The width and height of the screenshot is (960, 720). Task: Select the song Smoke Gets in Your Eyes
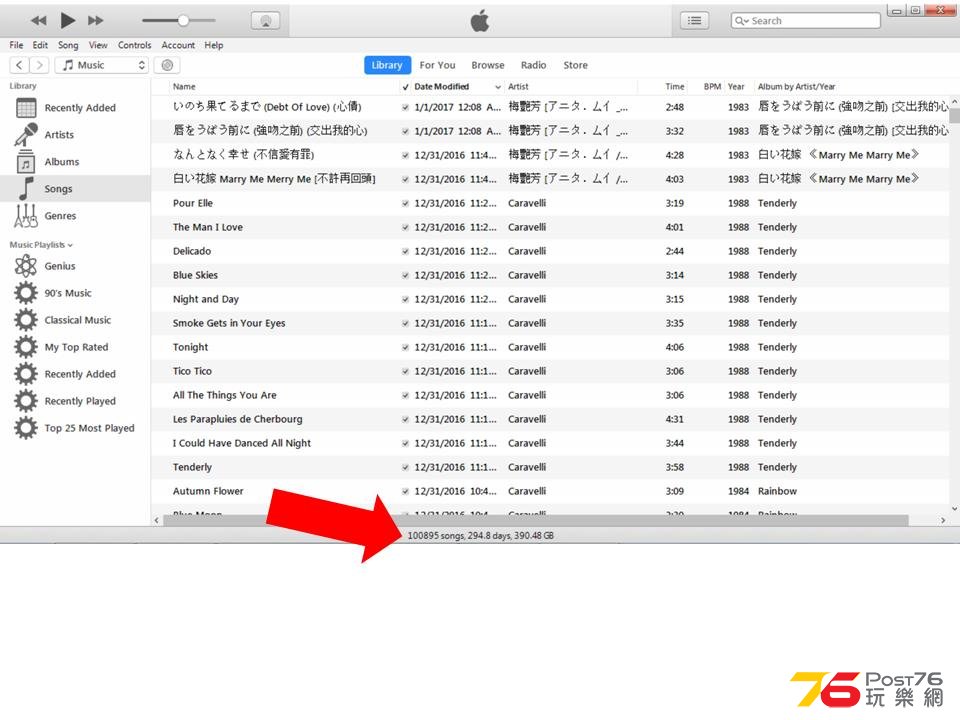click(229, 323)
